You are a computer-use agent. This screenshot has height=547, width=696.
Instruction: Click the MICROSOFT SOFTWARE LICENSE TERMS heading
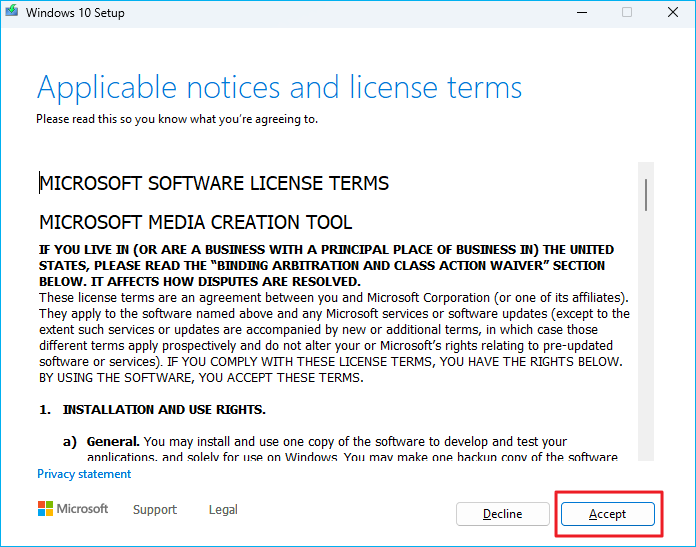pos(214,183)
